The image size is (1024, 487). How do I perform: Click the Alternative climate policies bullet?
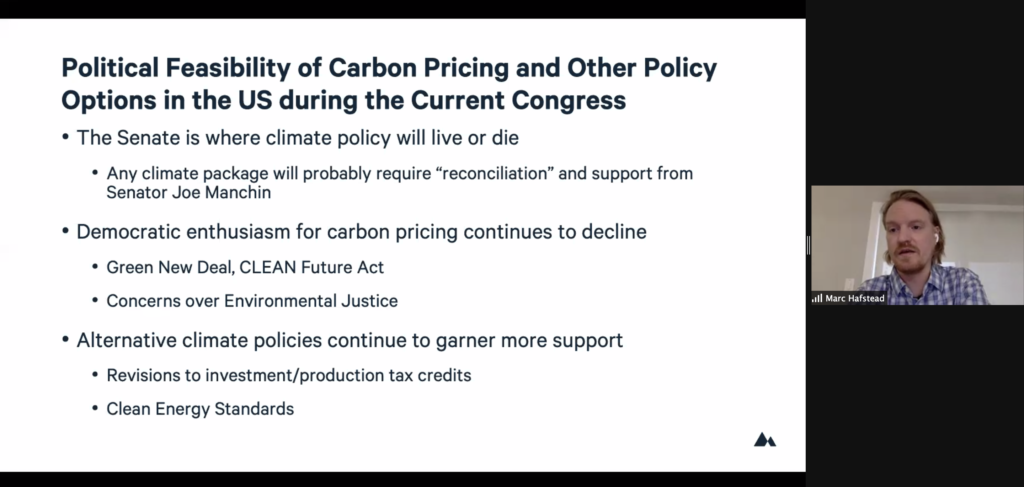point(349,341)
